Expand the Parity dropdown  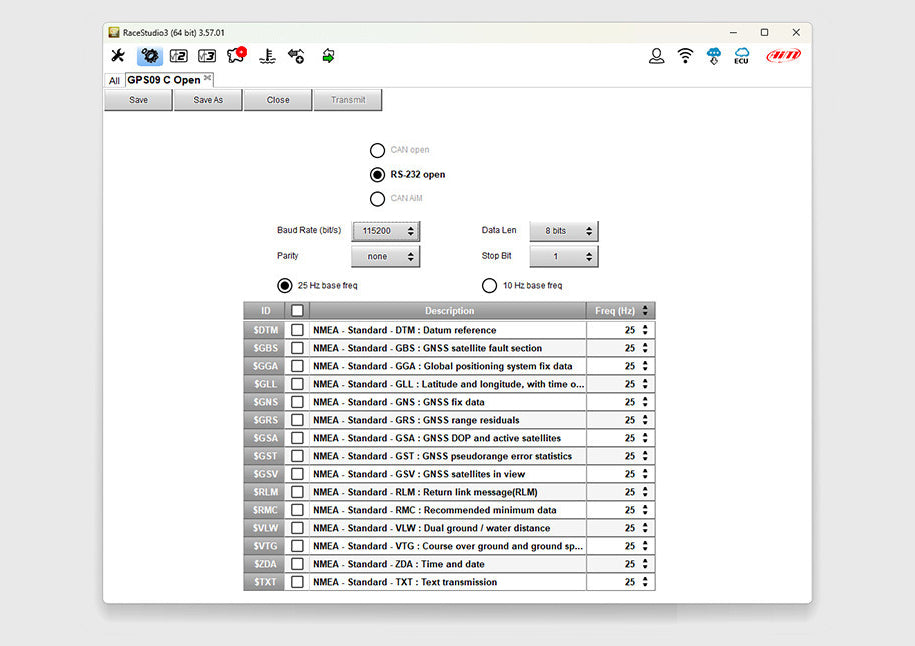click(x=385, y=257)
